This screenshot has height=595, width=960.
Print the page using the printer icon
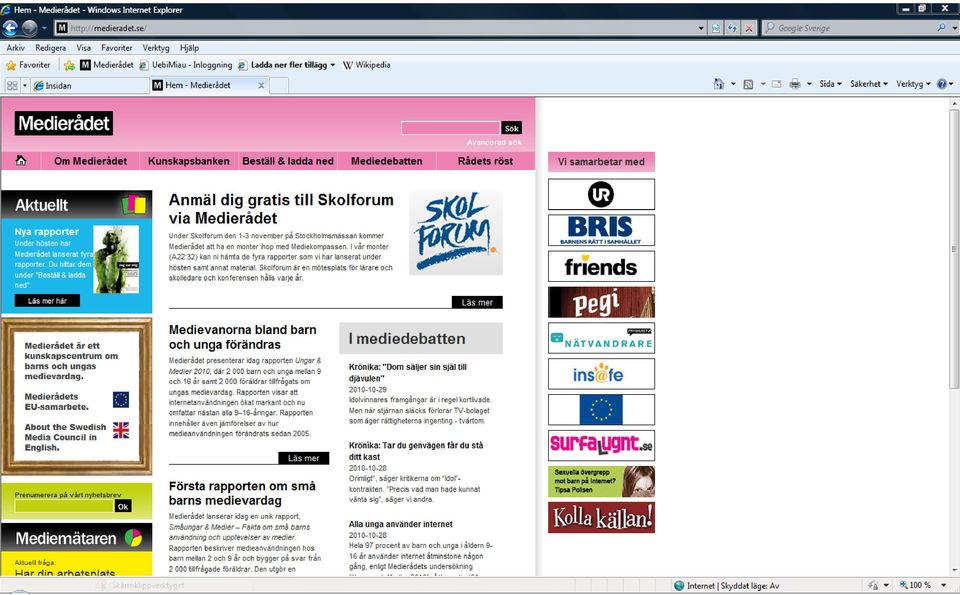tap(795, 84)
